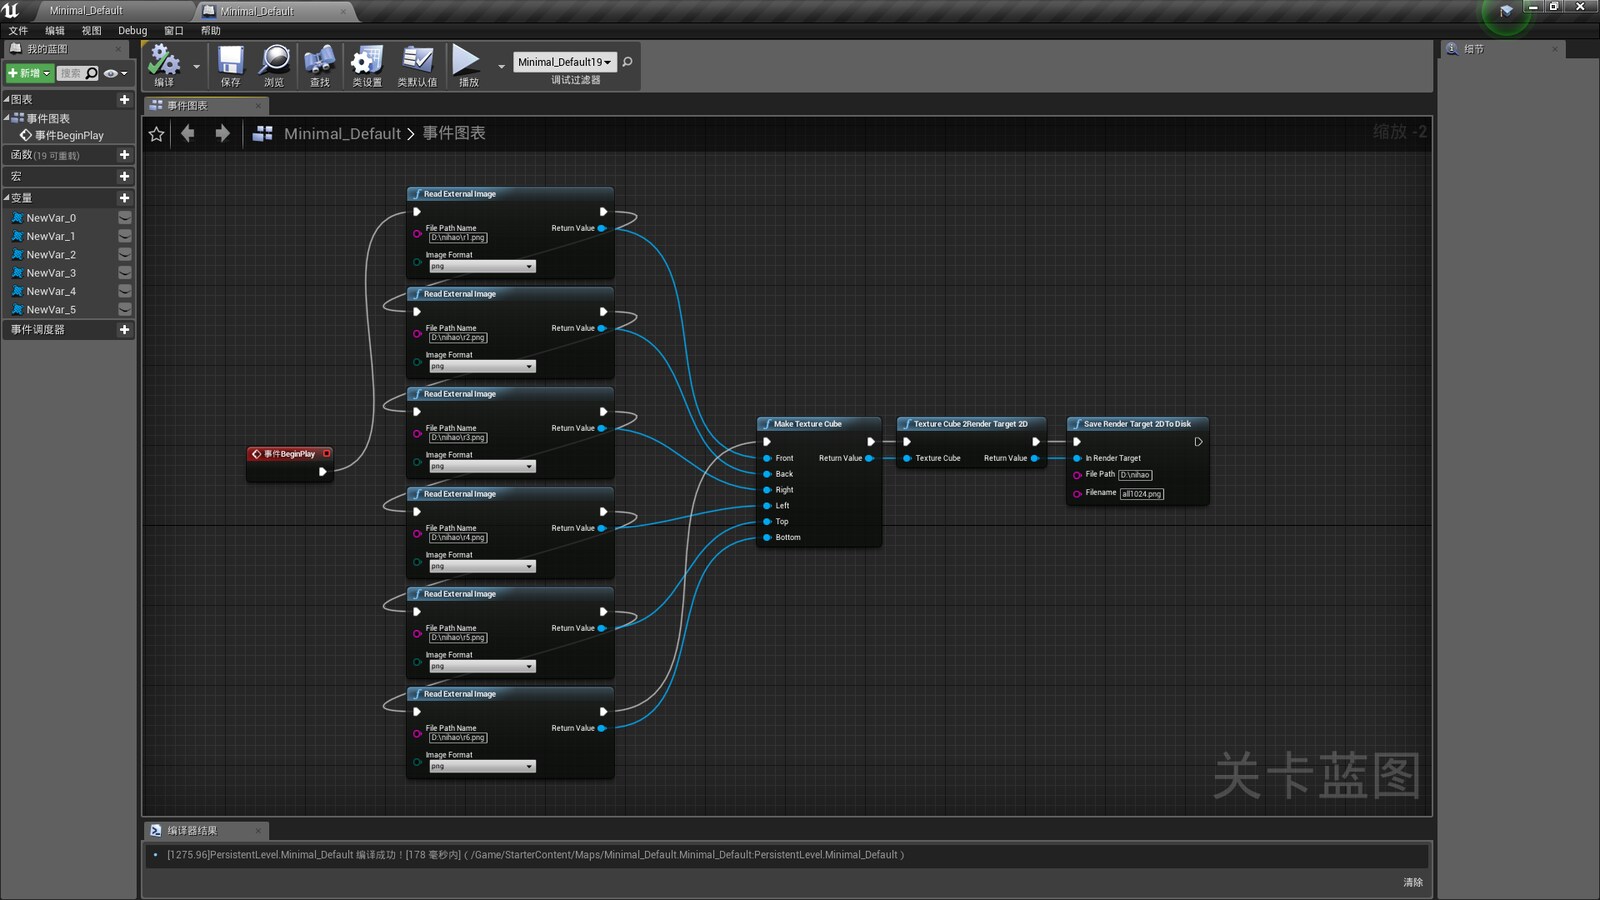Click 清除 to clear compiler results

(1414, 882)
